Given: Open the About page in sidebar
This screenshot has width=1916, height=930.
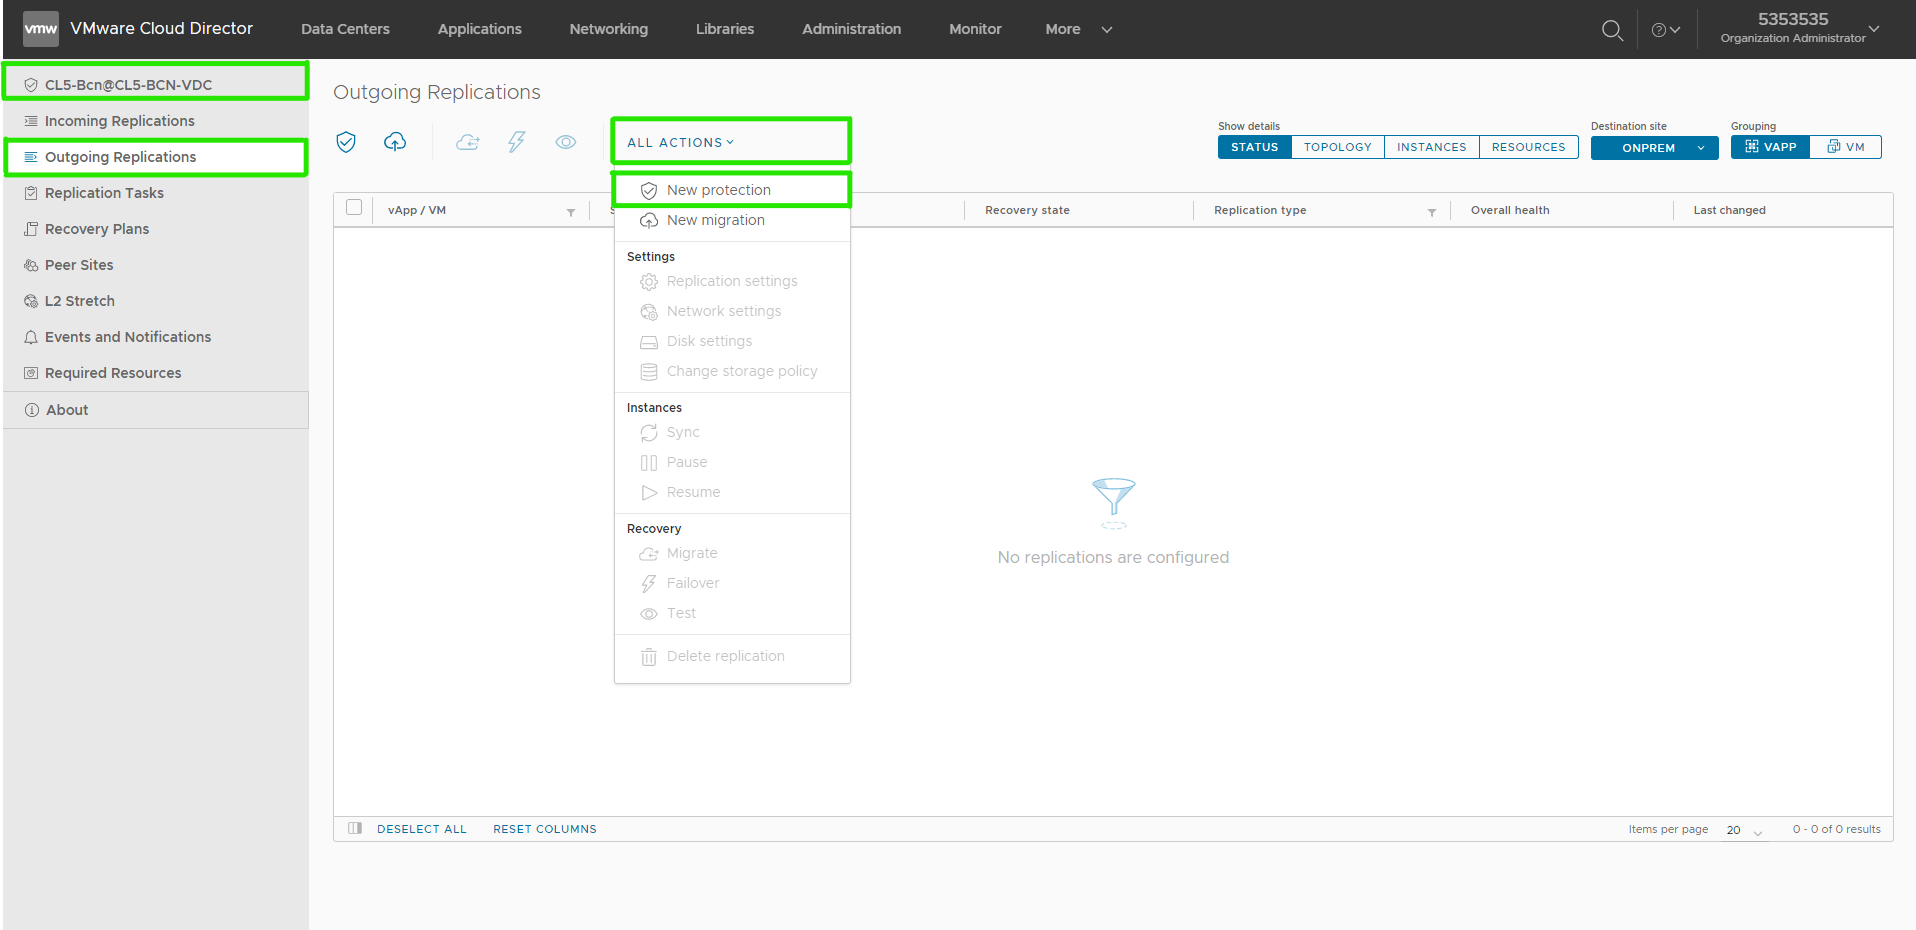Looking at the screenshot, I should pyautogui.click(x=156, y=410).
